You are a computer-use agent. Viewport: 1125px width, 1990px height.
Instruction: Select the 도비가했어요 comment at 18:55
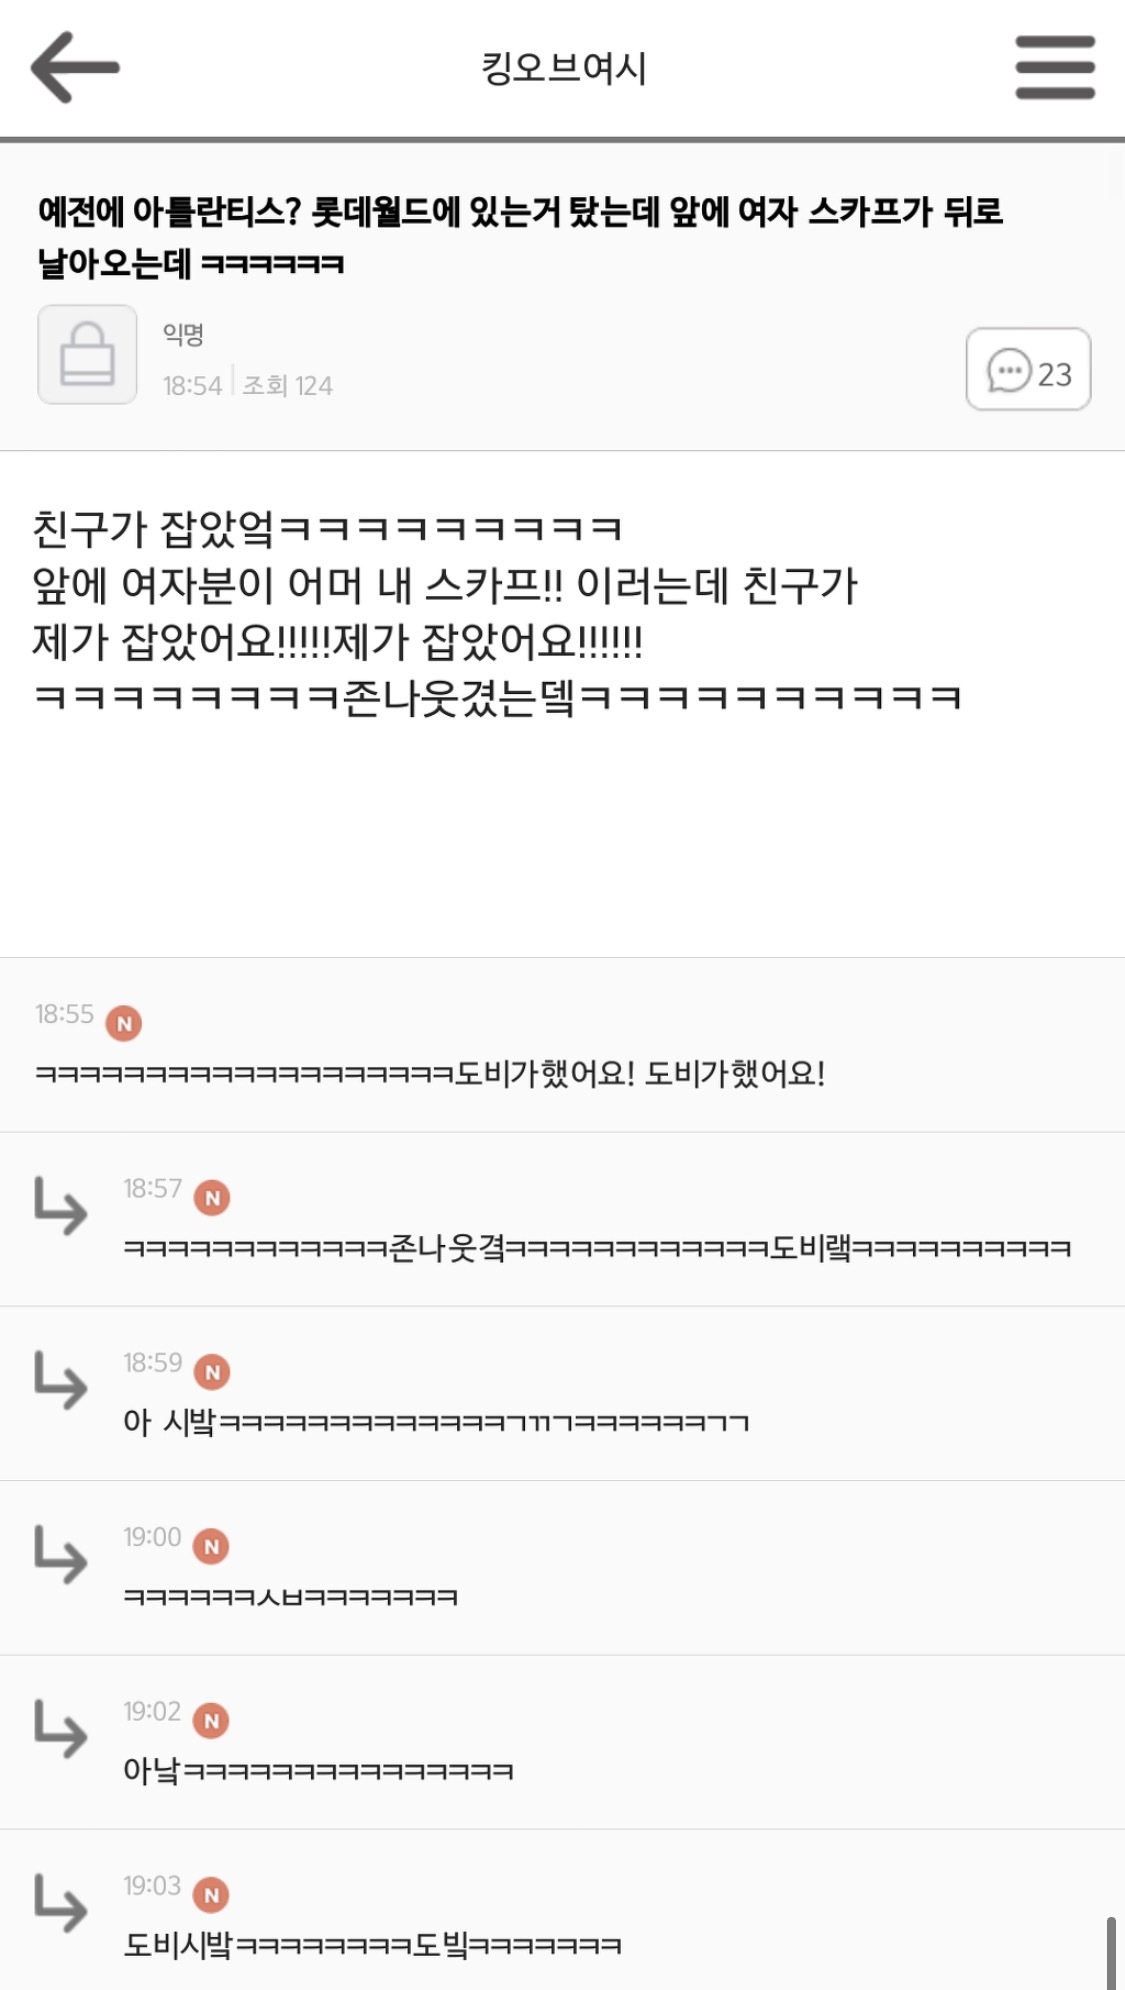[430, 1074]
